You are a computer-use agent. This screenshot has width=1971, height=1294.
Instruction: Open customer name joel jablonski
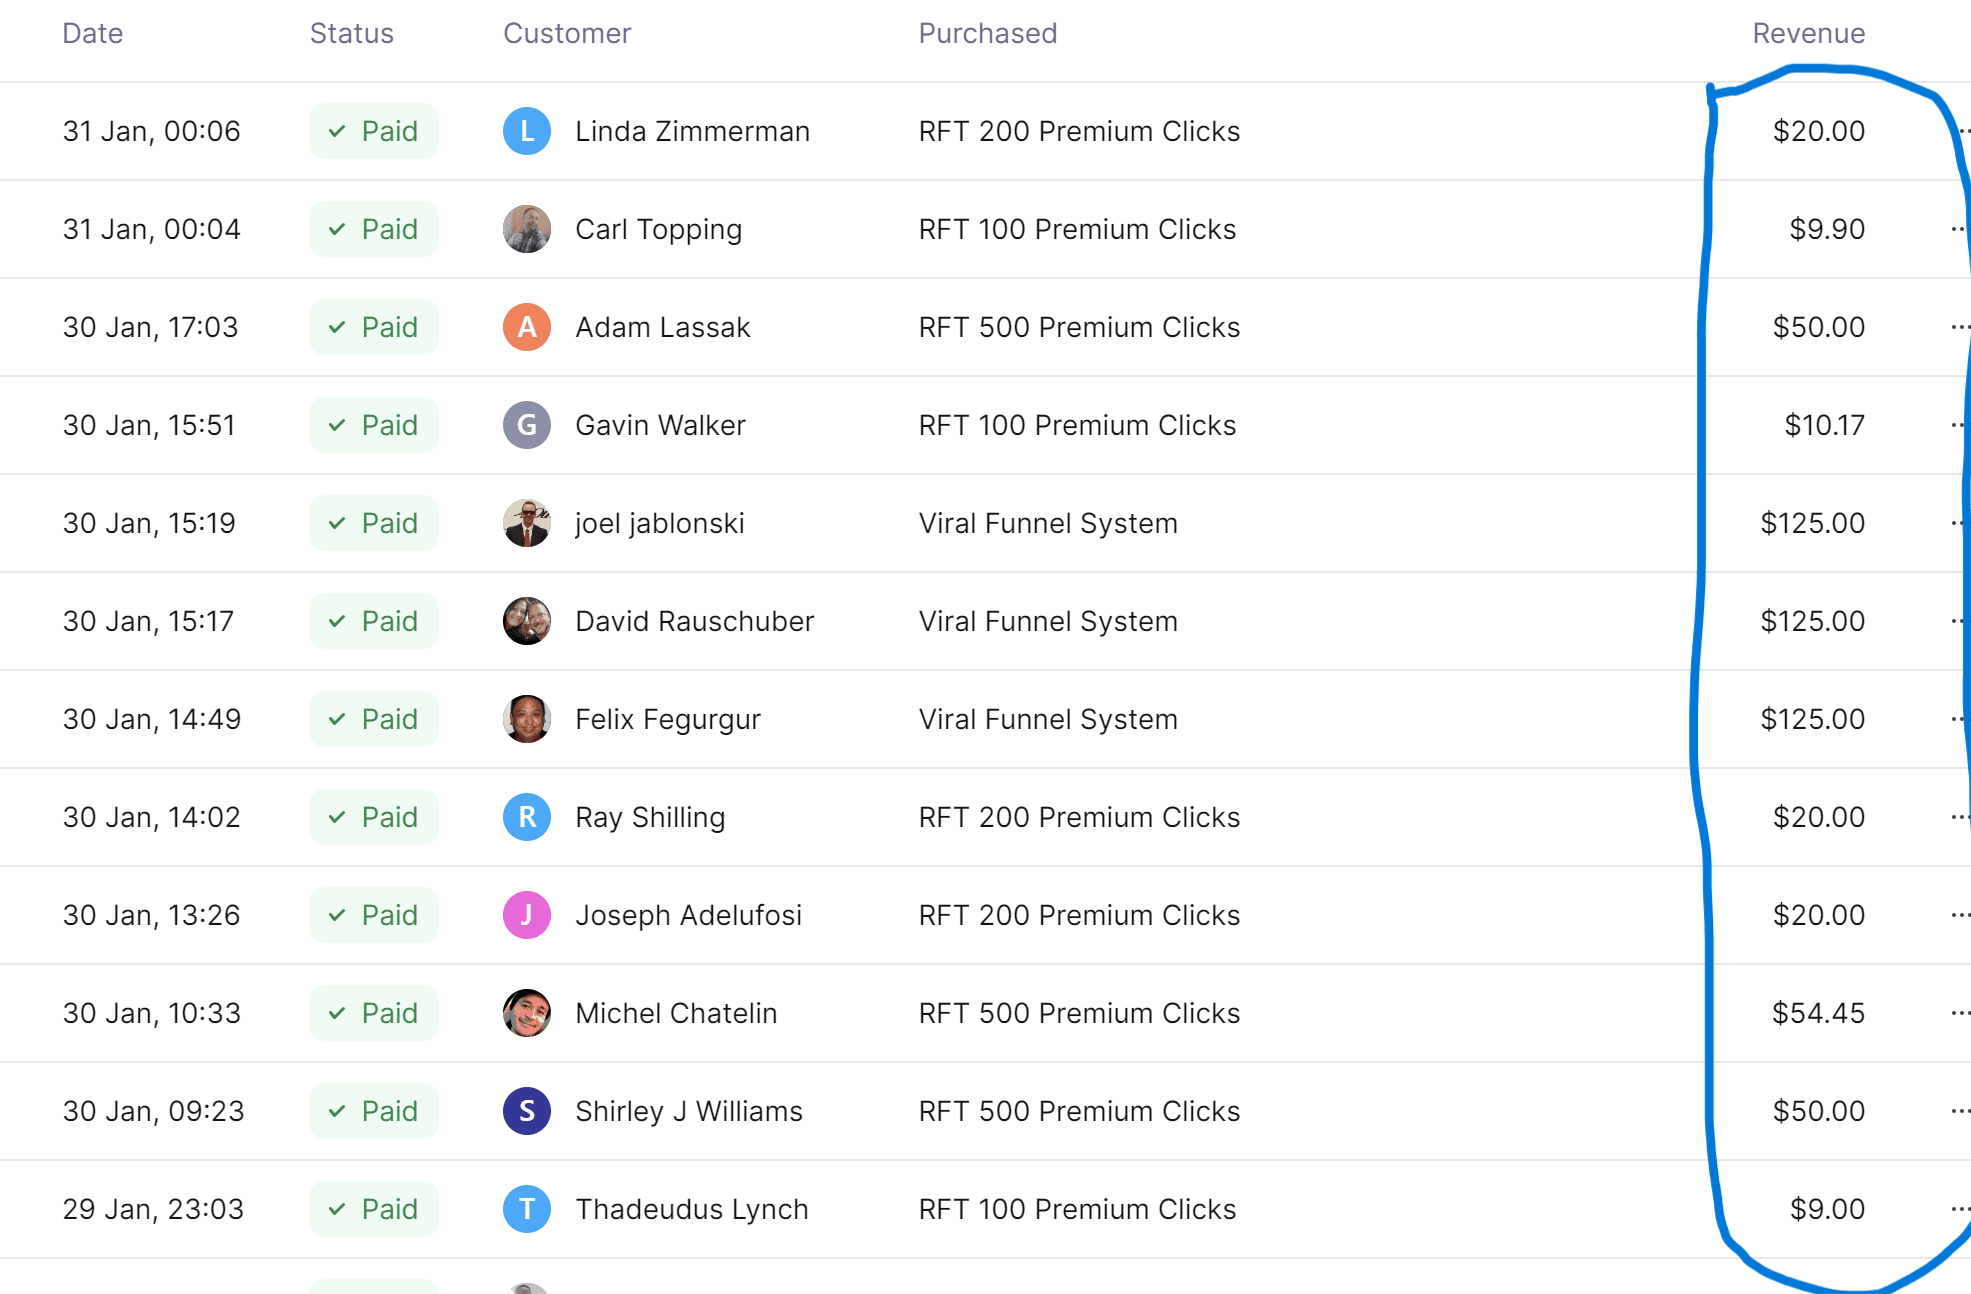pos(660,523)
